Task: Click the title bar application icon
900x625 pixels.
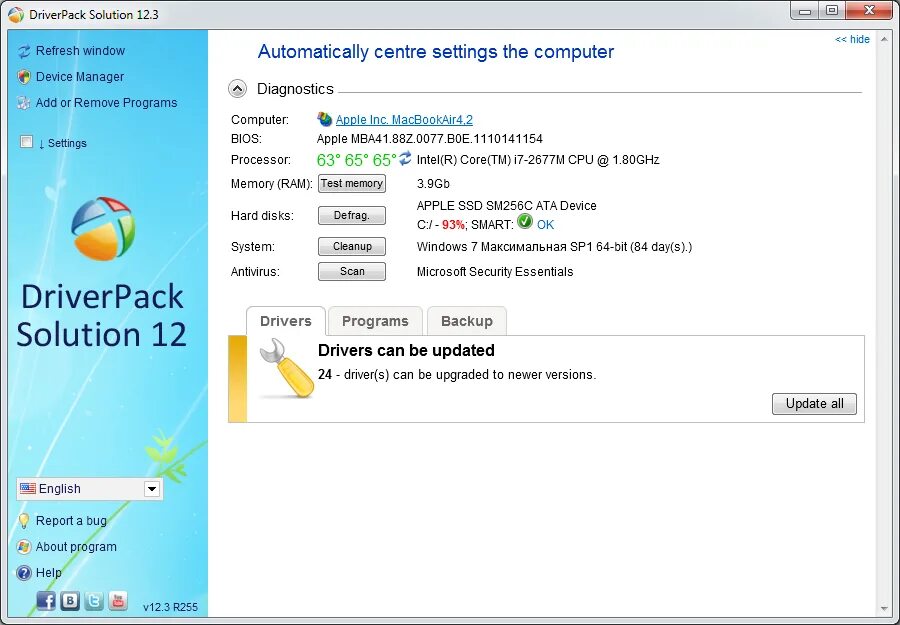Action: [16, 14]
